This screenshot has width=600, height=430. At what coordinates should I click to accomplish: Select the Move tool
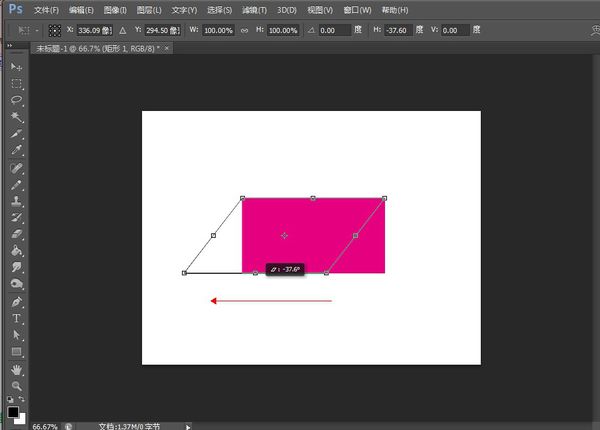point(17,66)
